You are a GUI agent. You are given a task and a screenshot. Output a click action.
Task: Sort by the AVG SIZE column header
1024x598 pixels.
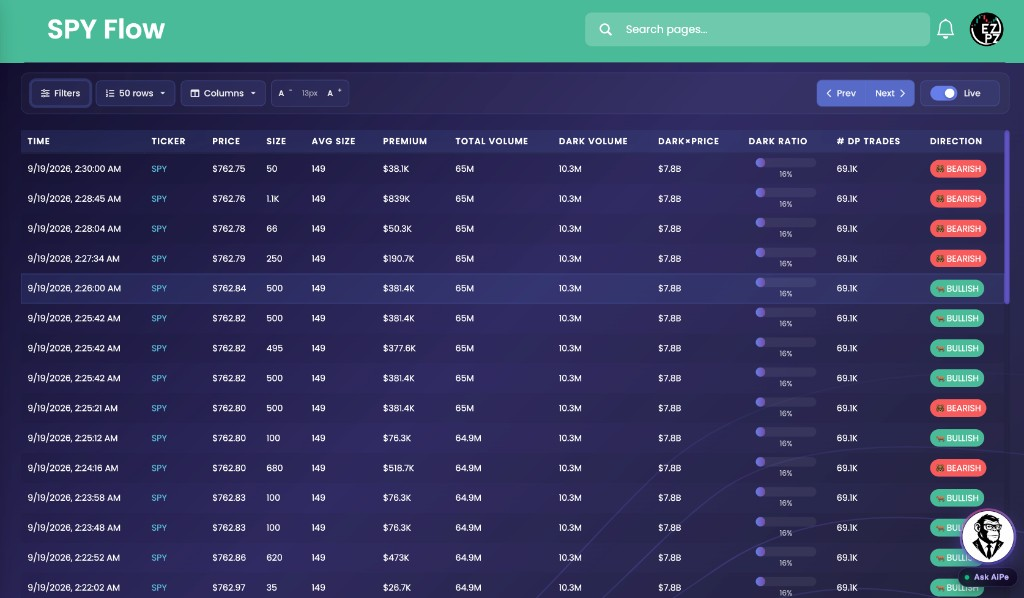pyautogui.click(x=333, y=141)
